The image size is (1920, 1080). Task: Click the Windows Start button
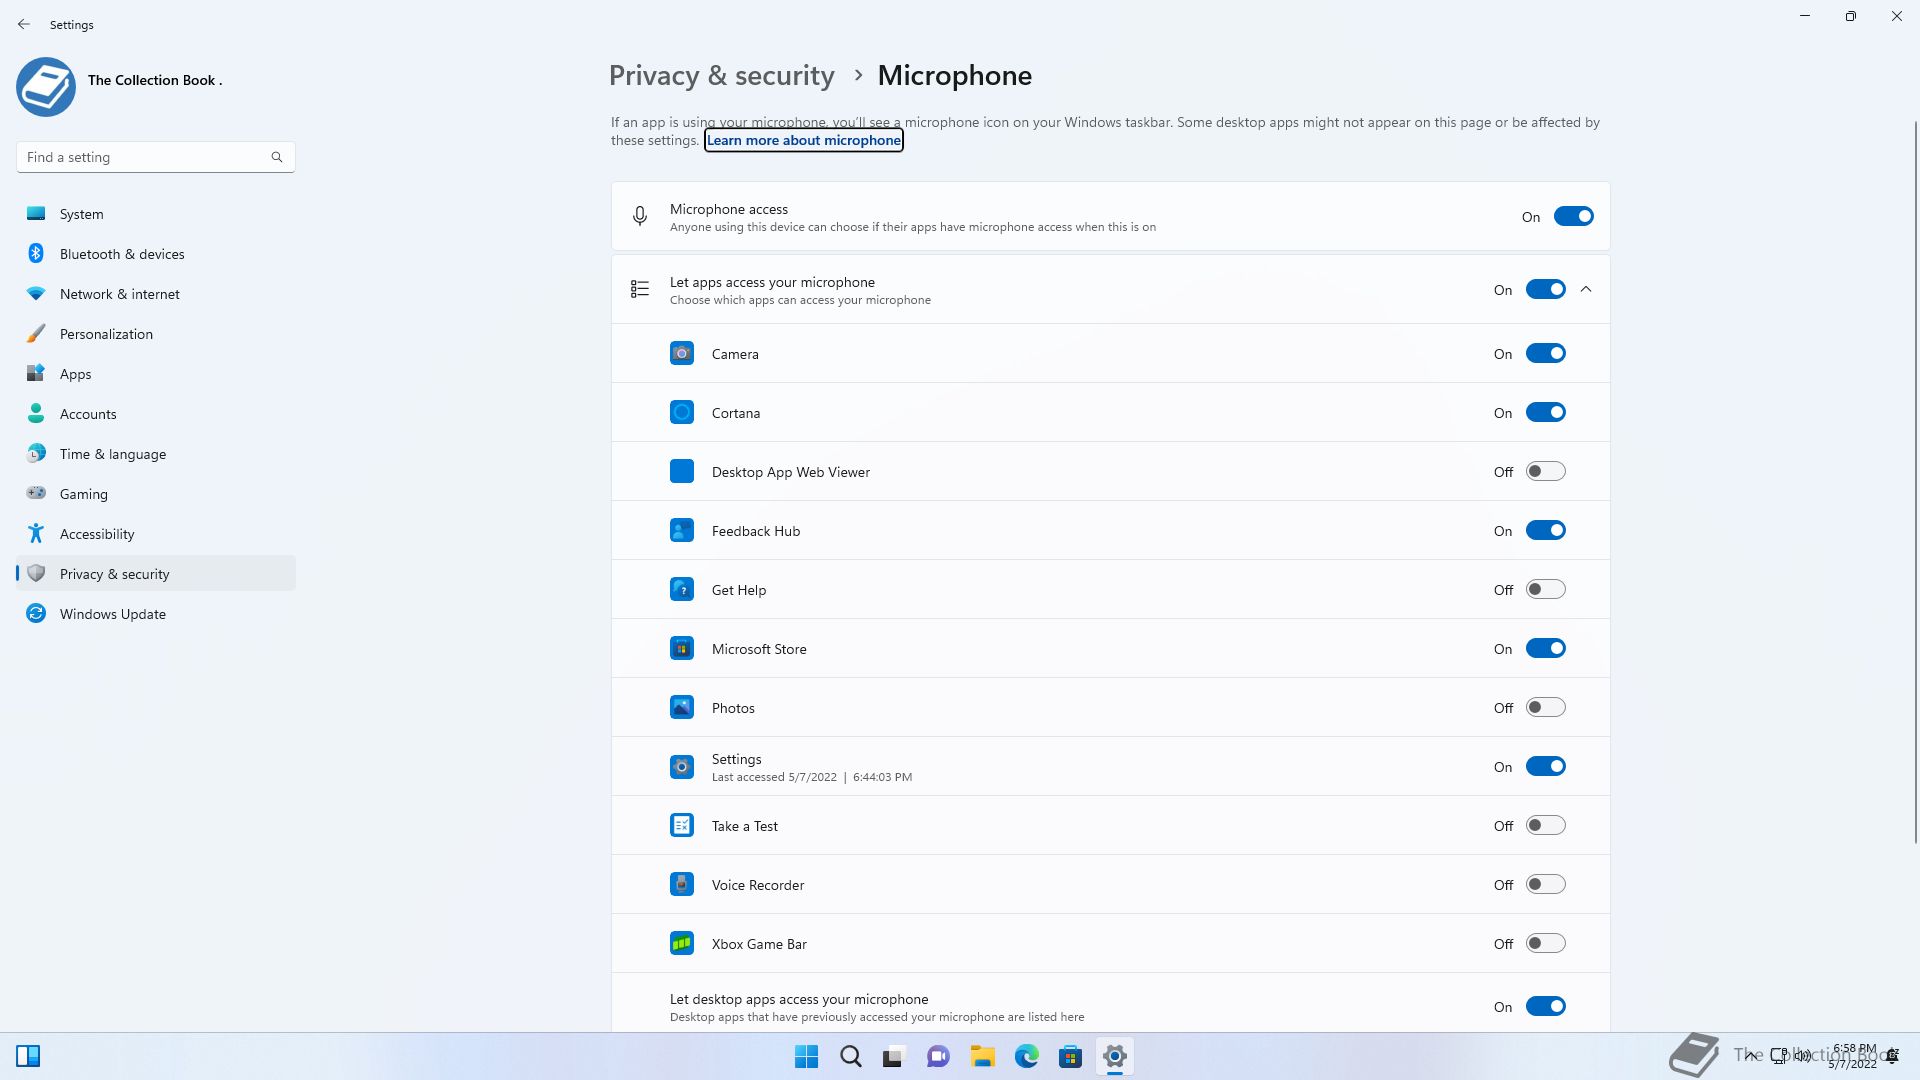coord(806,1056)
